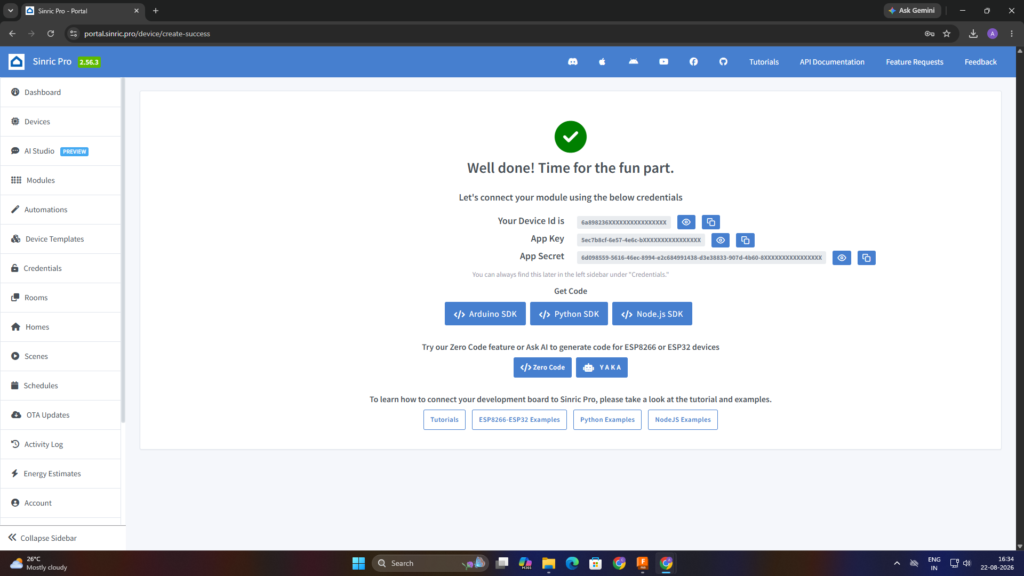
Task: Open Microsoft Edge from taskbar
Action: click(x=572, y=563)
